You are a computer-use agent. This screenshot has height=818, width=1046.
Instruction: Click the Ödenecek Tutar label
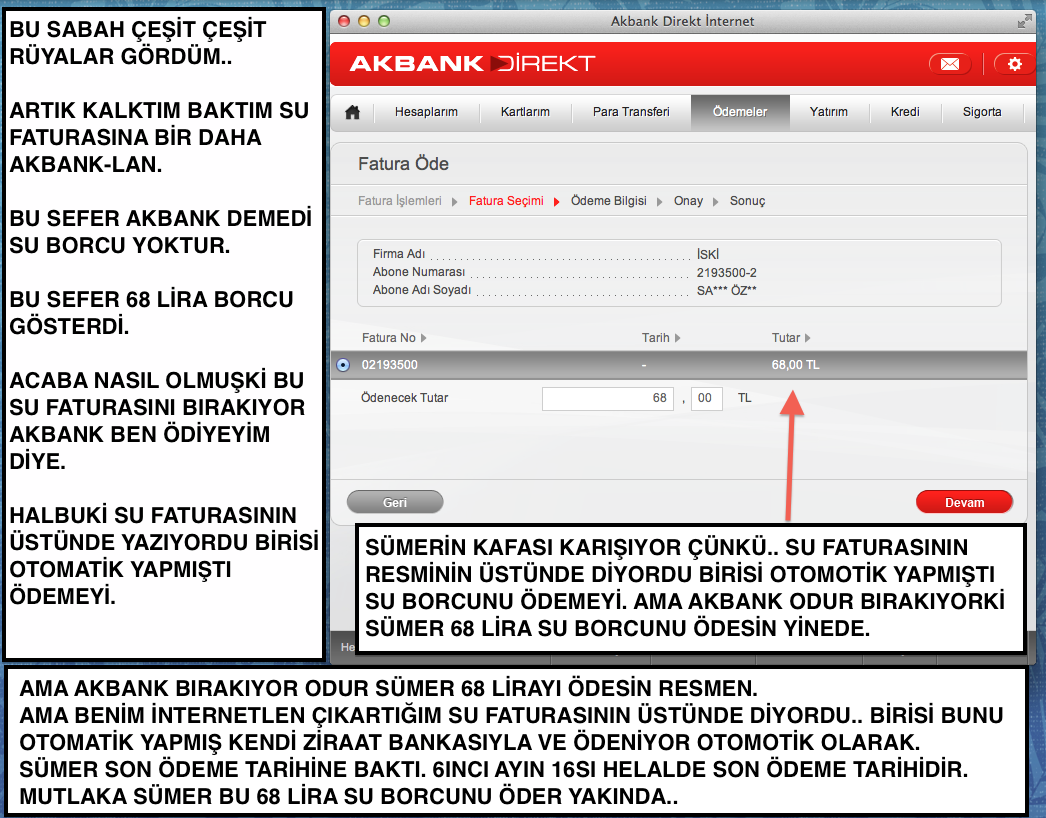click(x=404, y=398)
